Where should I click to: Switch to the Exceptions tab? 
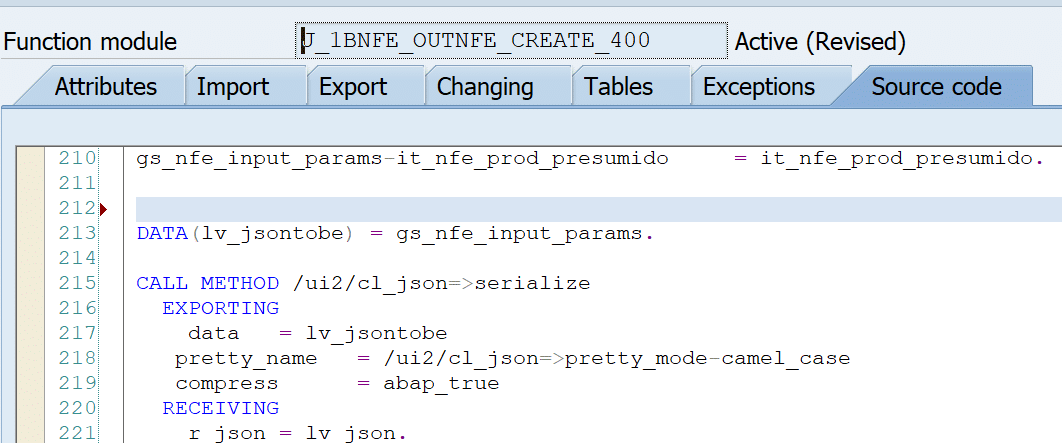click(x=759, y=87)
